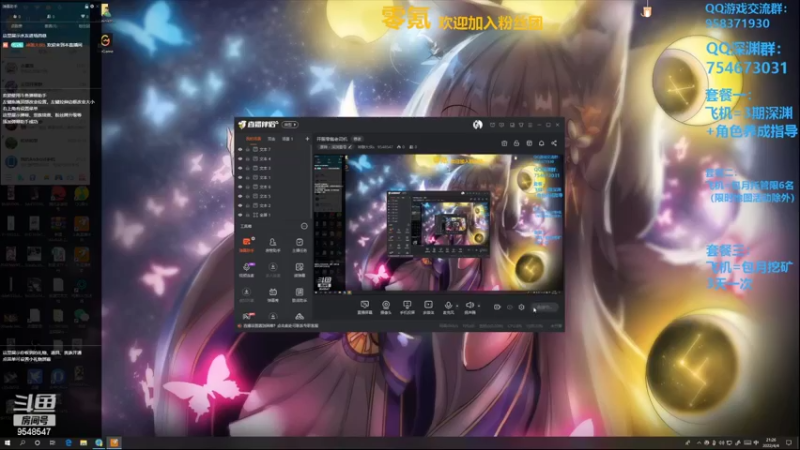Add a multimedia source

tap(429, 307)
